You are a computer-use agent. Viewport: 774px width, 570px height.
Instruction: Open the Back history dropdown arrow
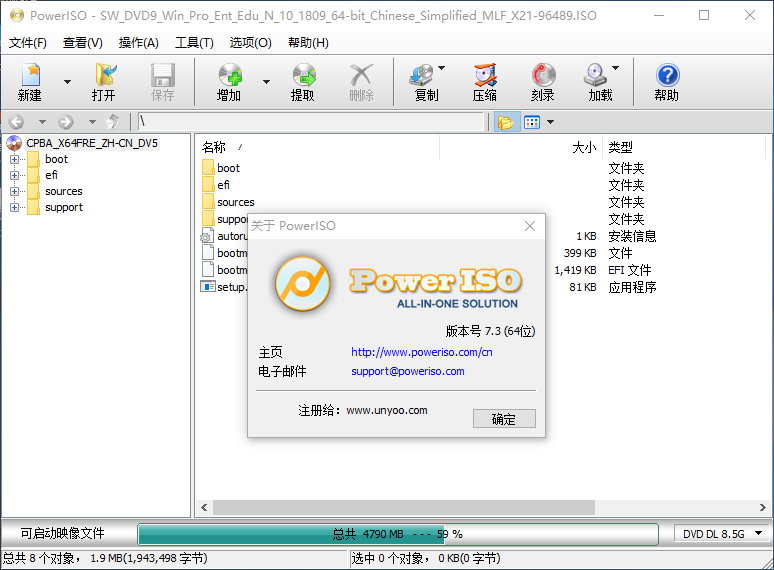42,121
